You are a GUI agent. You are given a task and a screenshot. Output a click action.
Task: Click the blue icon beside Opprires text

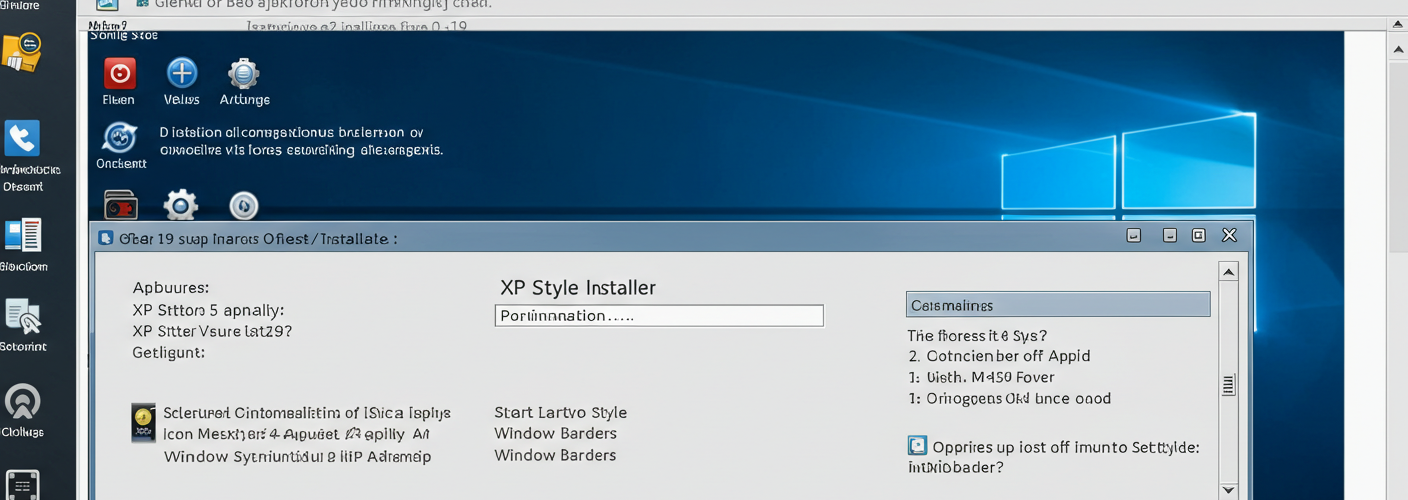pos(917,446)
